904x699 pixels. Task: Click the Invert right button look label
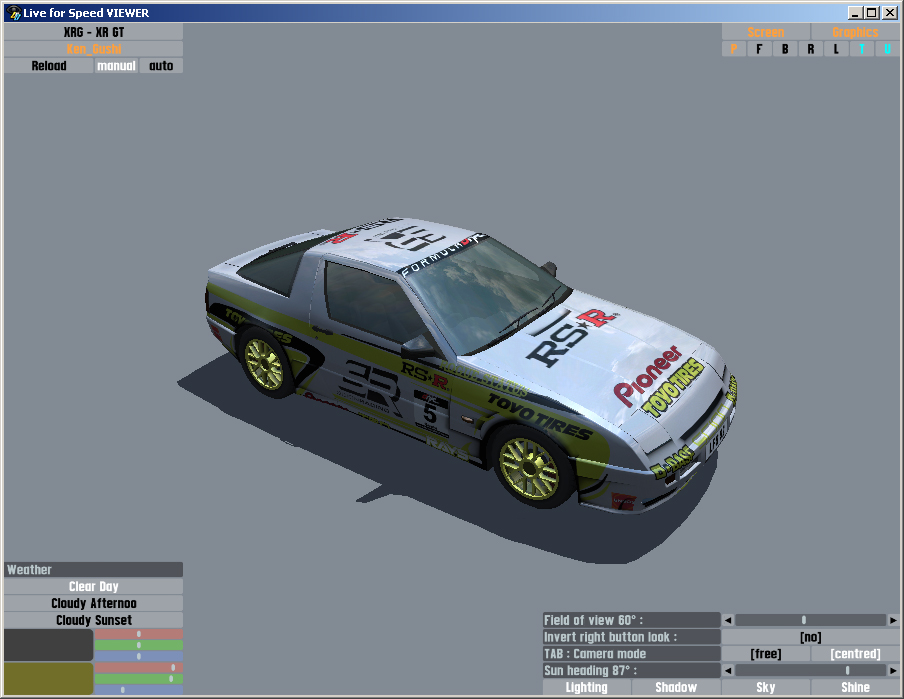pyautogui.click(x=631, y=637)
